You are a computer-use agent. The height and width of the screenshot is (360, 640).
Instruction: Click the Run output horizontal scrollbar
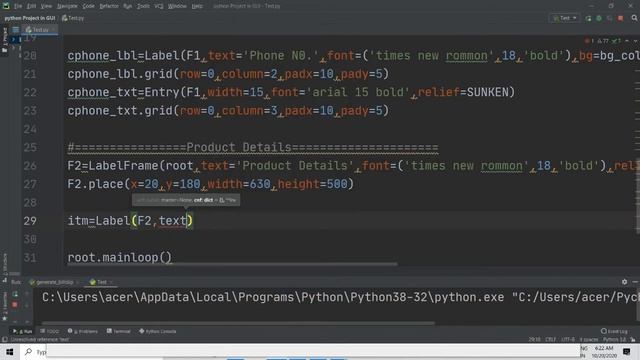click(238, 323)
